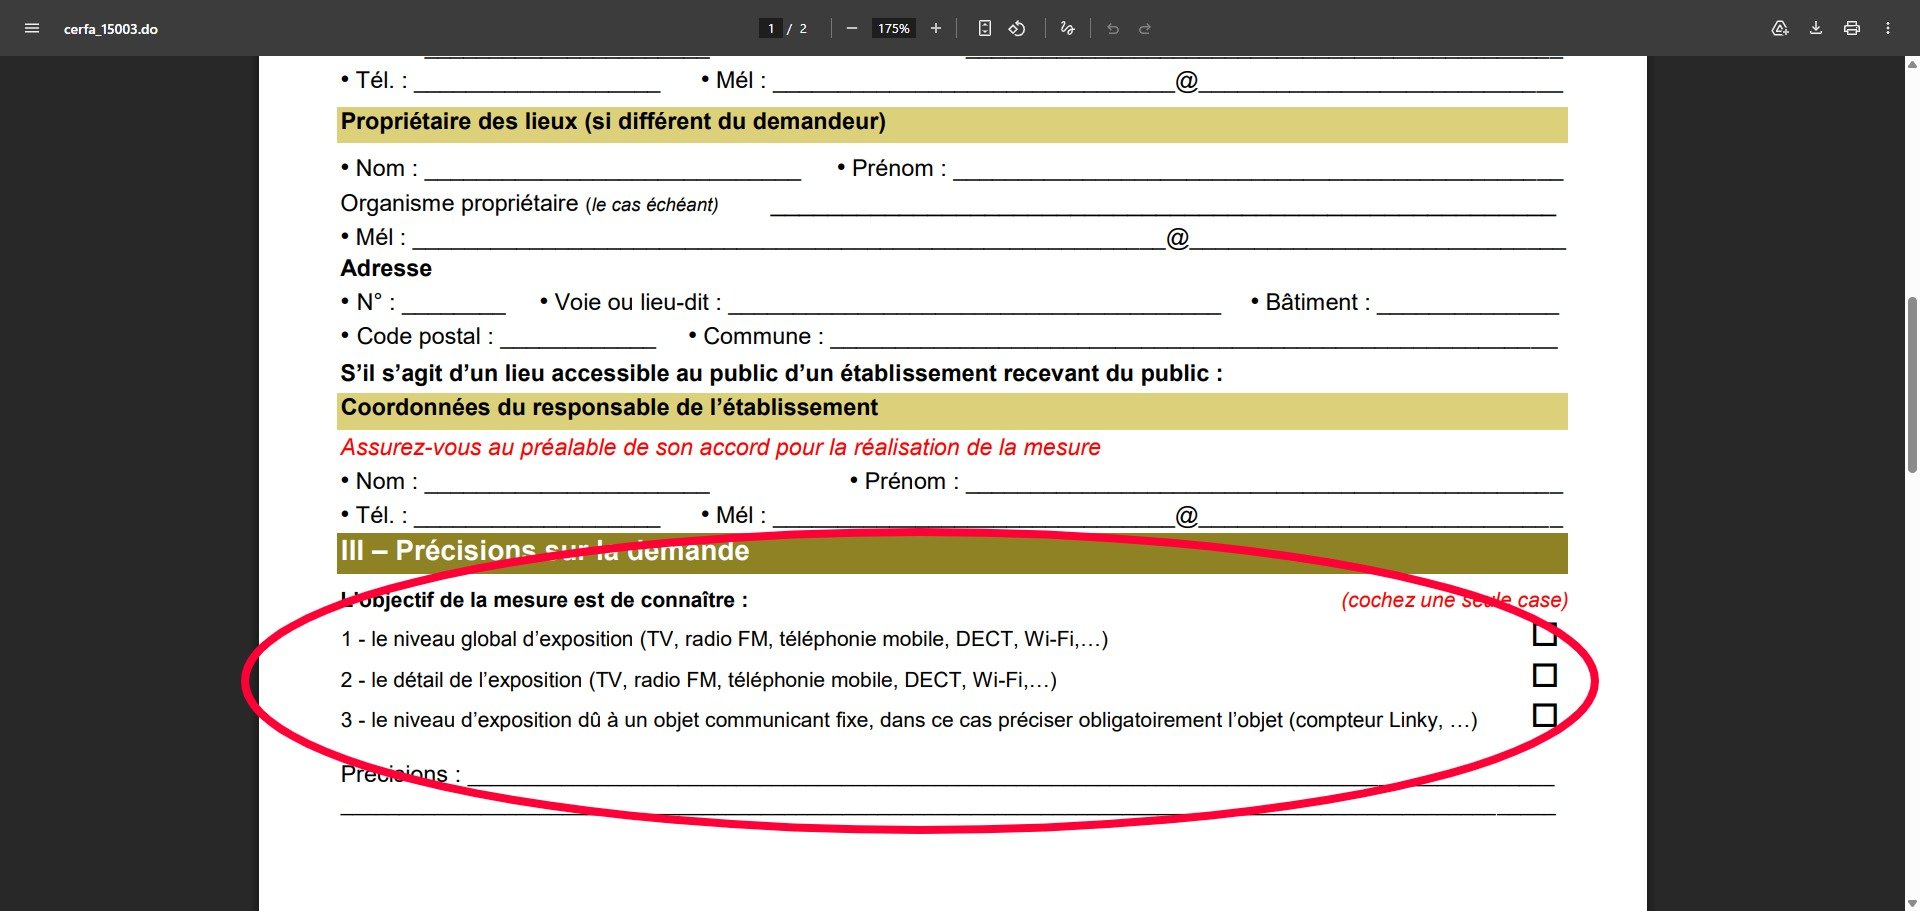Click the current page number field

770,28
